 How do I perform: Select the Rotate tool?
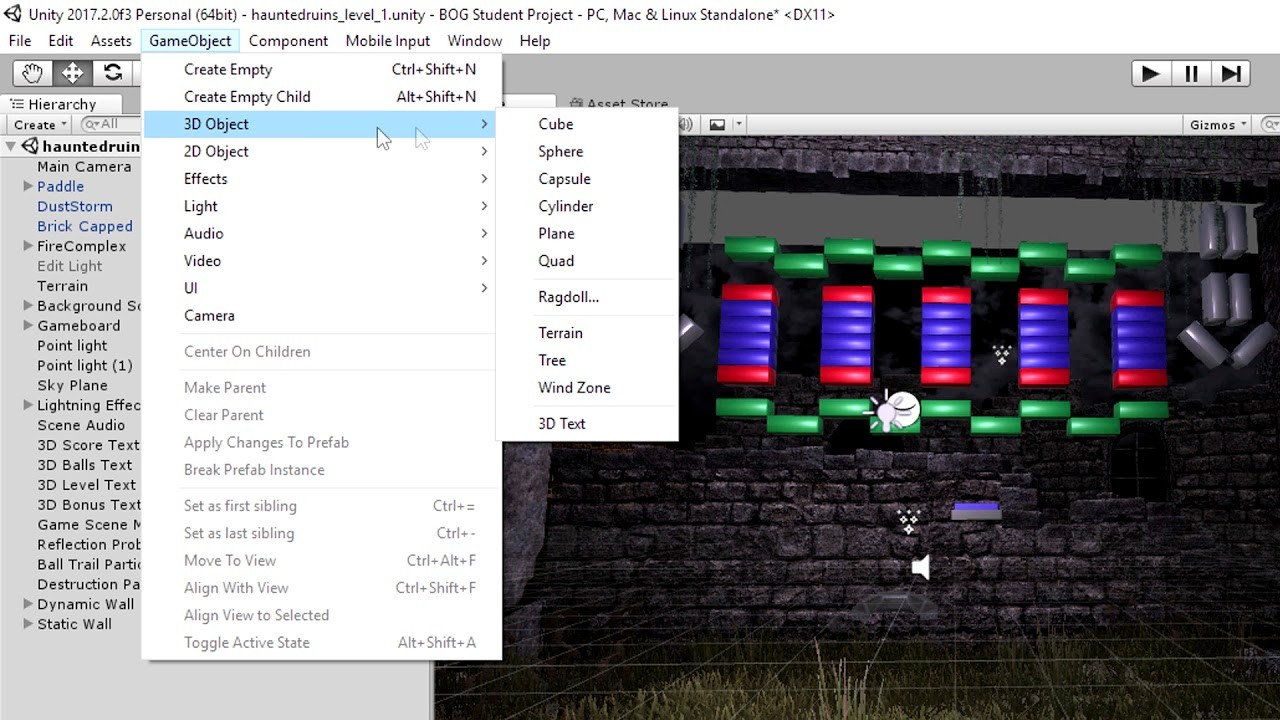113,73
